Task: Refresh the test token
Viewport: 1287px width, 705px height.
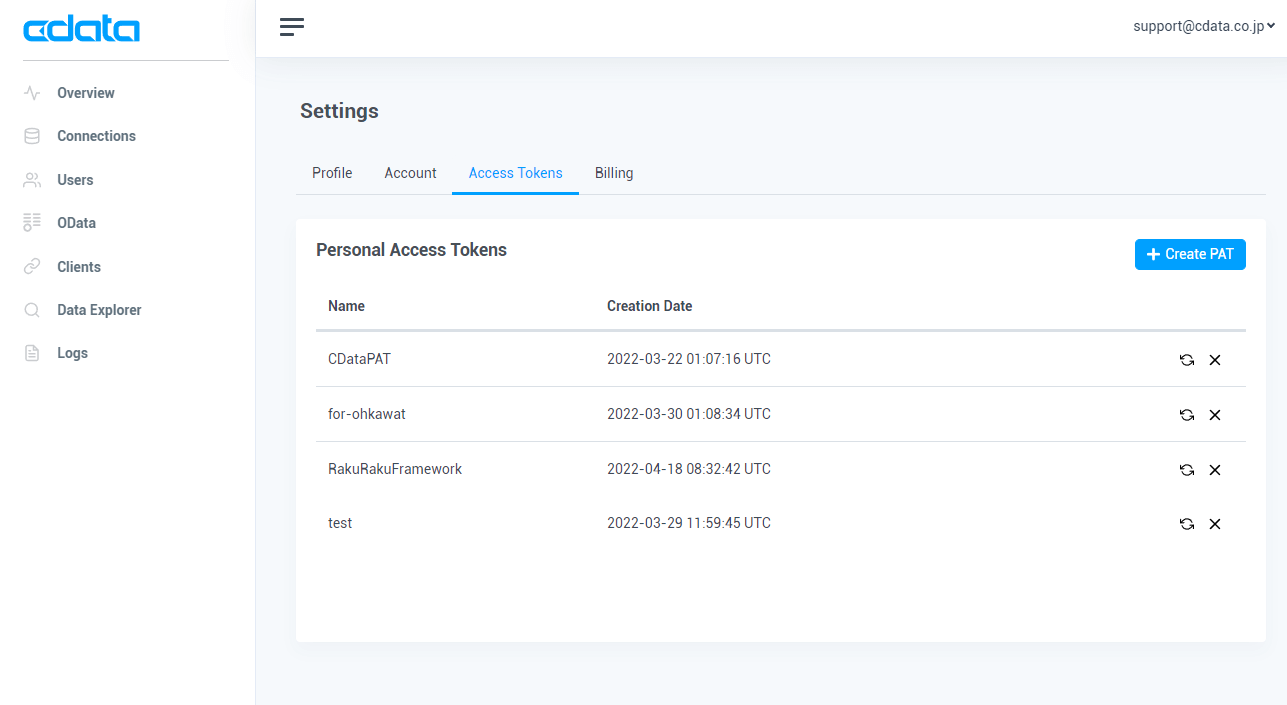Action: click(1187, 524)
